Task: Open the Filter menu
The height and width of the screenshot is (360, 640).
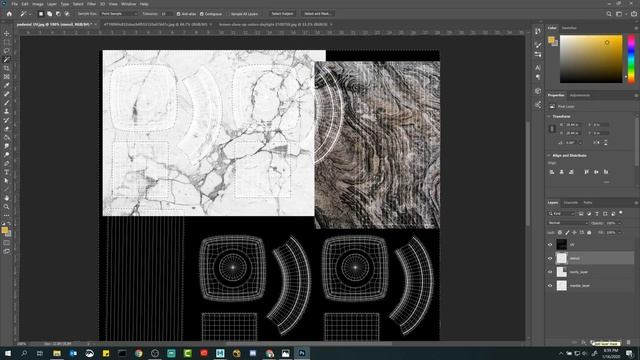Action: point(91,4)
